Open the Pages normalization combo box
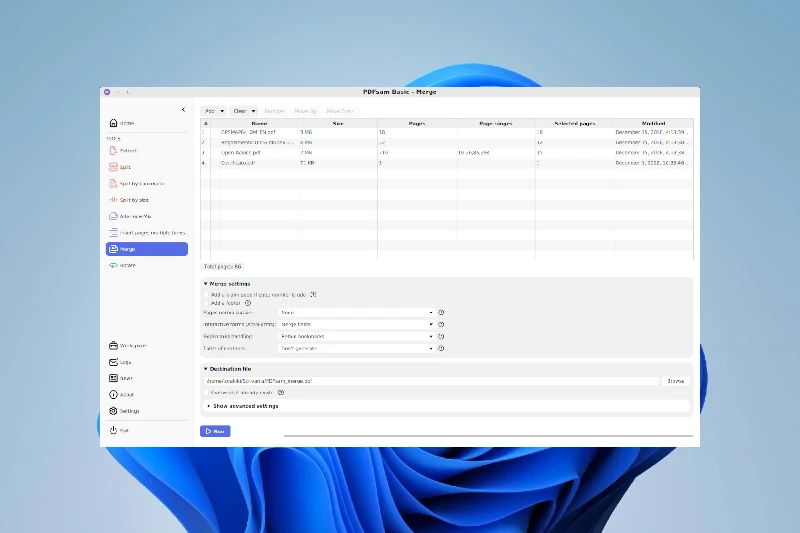Viewport: 800px width, 533px height. 357,312
